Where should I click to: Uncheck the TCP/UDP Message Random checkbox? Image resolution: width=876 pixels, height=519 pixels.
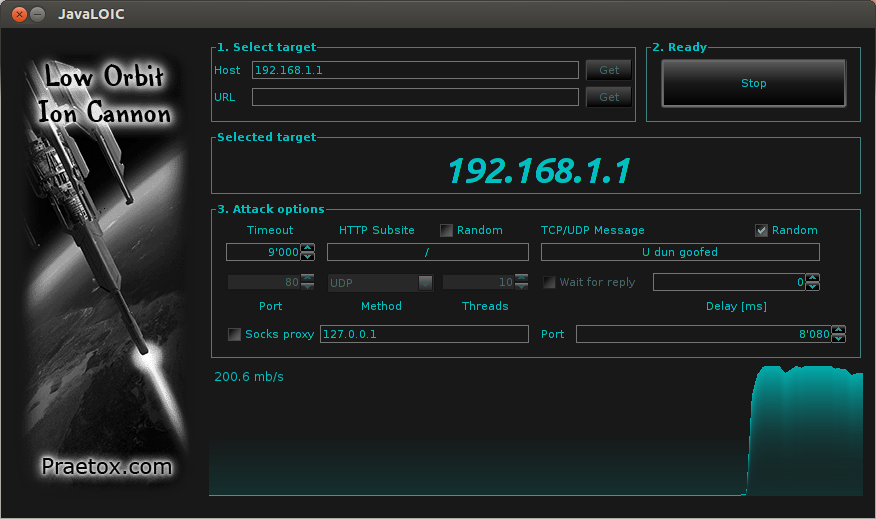tap(761, 230)
